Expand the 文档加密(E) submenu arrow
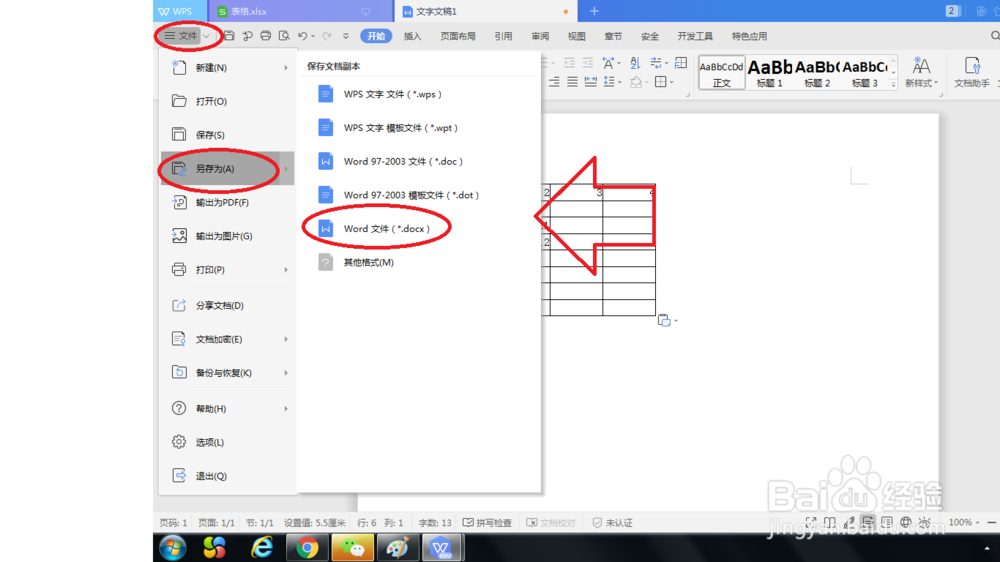 [x=286, y=339]
